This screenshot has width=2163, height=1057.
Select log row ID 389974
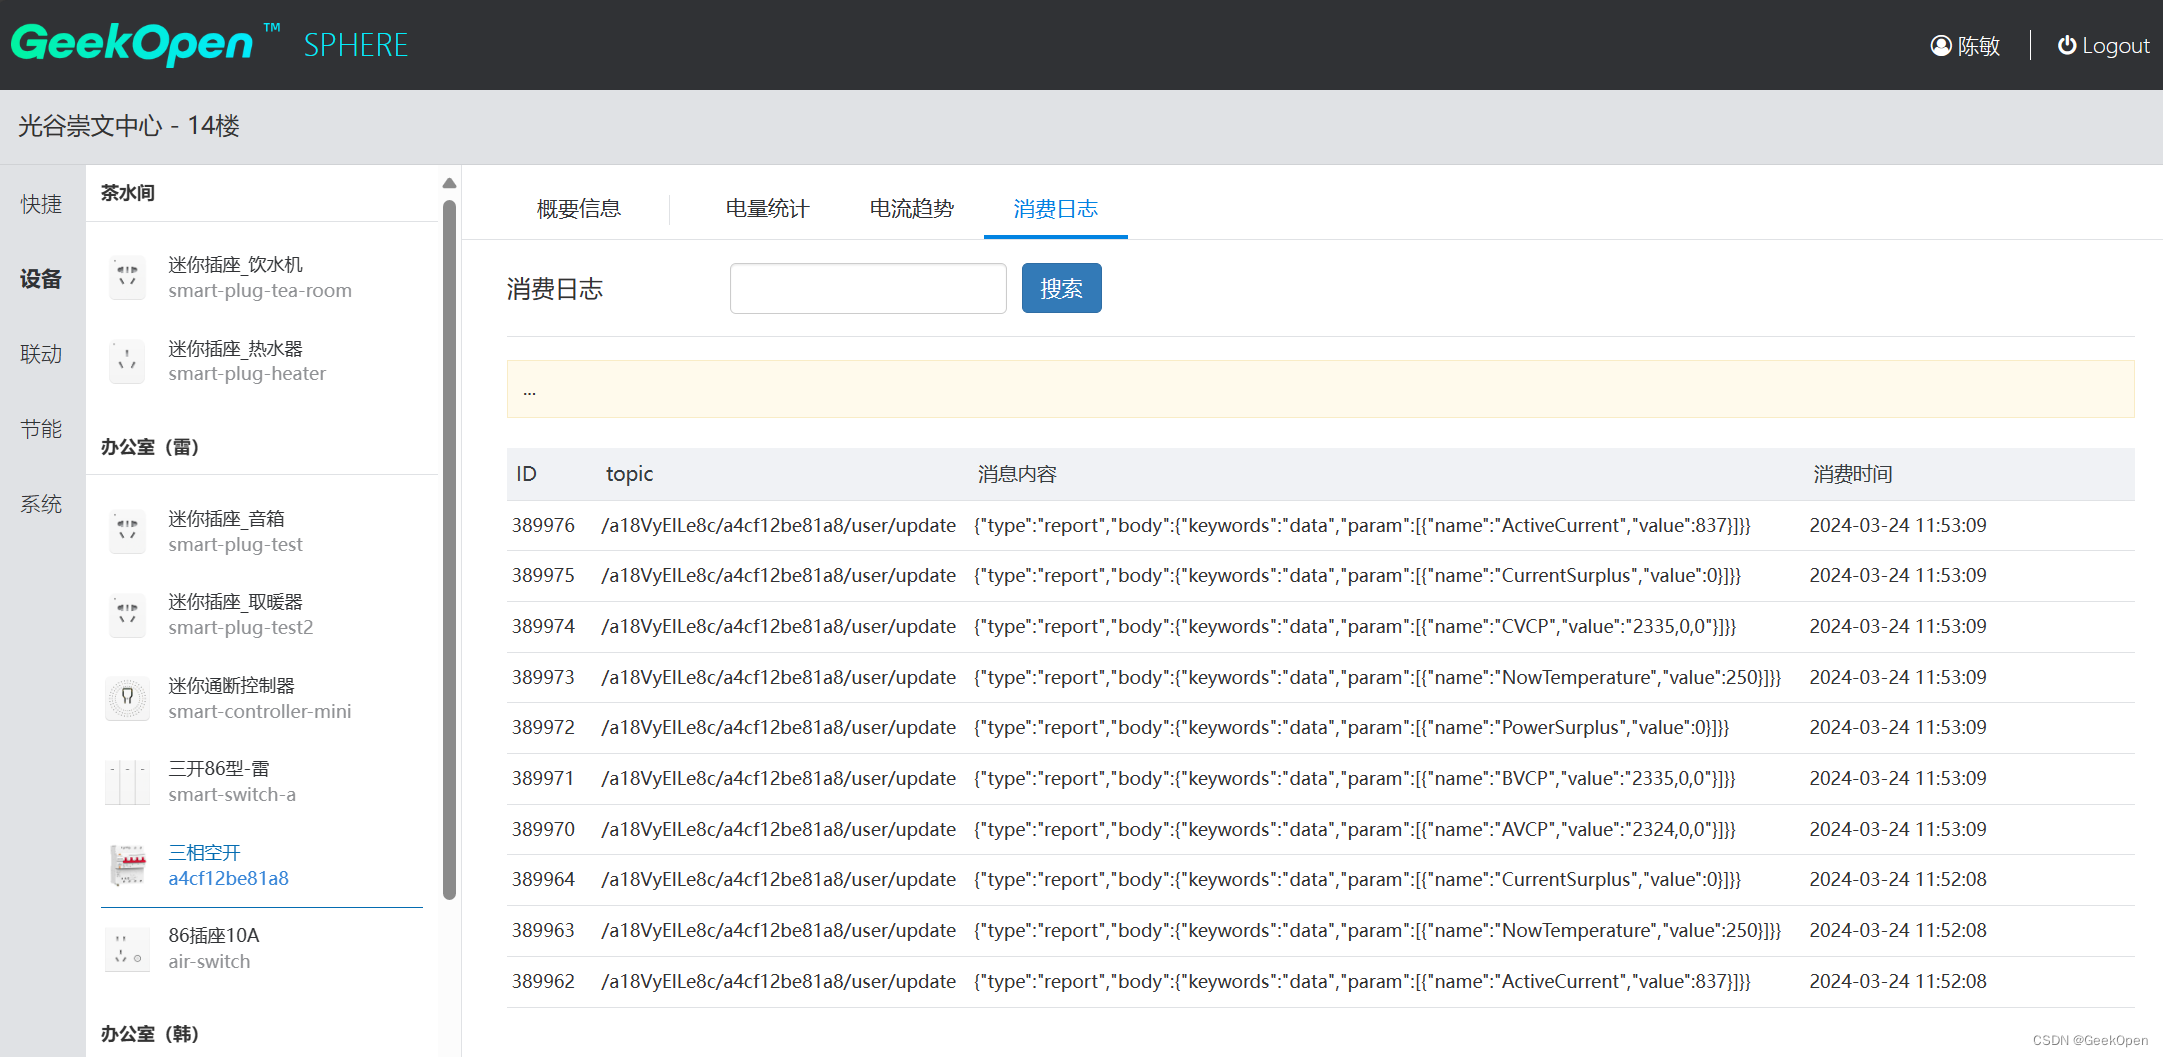tap(1320, 627)
